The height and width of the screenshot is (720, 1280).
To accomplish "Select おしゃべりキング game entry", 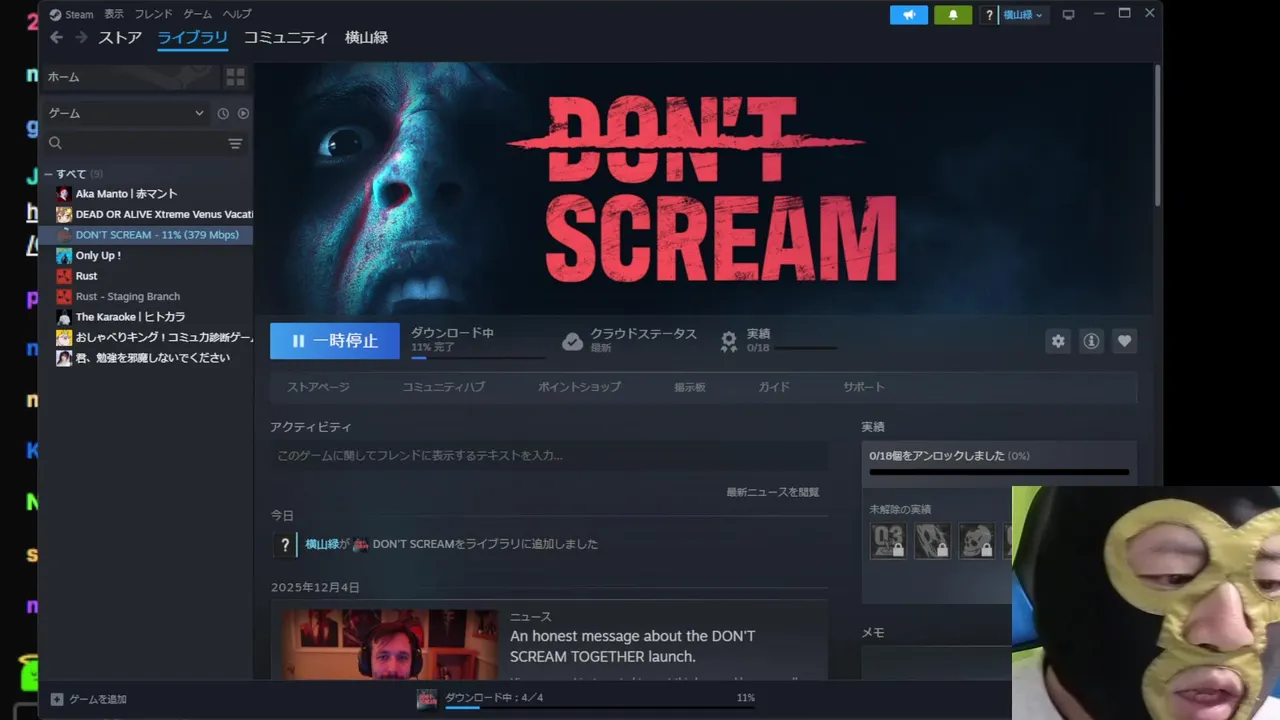I will [x=146, y=337].
